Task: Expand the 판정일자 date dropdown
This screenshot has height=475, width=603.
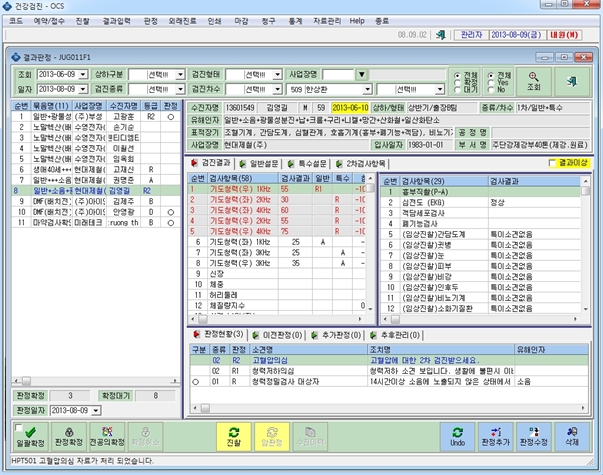Action: coord(96,411)
